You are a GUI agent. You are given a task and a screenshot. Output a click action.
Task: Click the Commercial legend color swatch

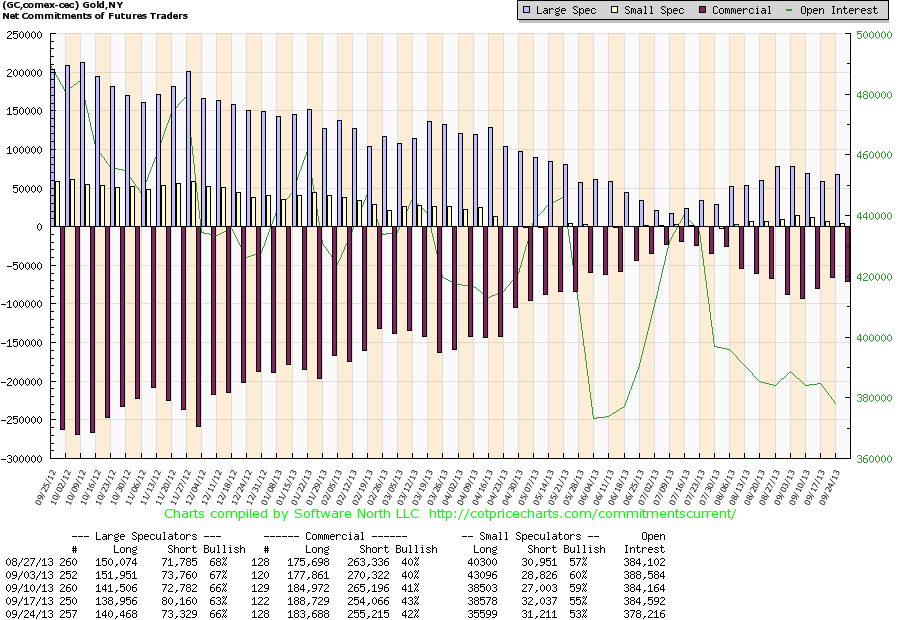point(704,11)
